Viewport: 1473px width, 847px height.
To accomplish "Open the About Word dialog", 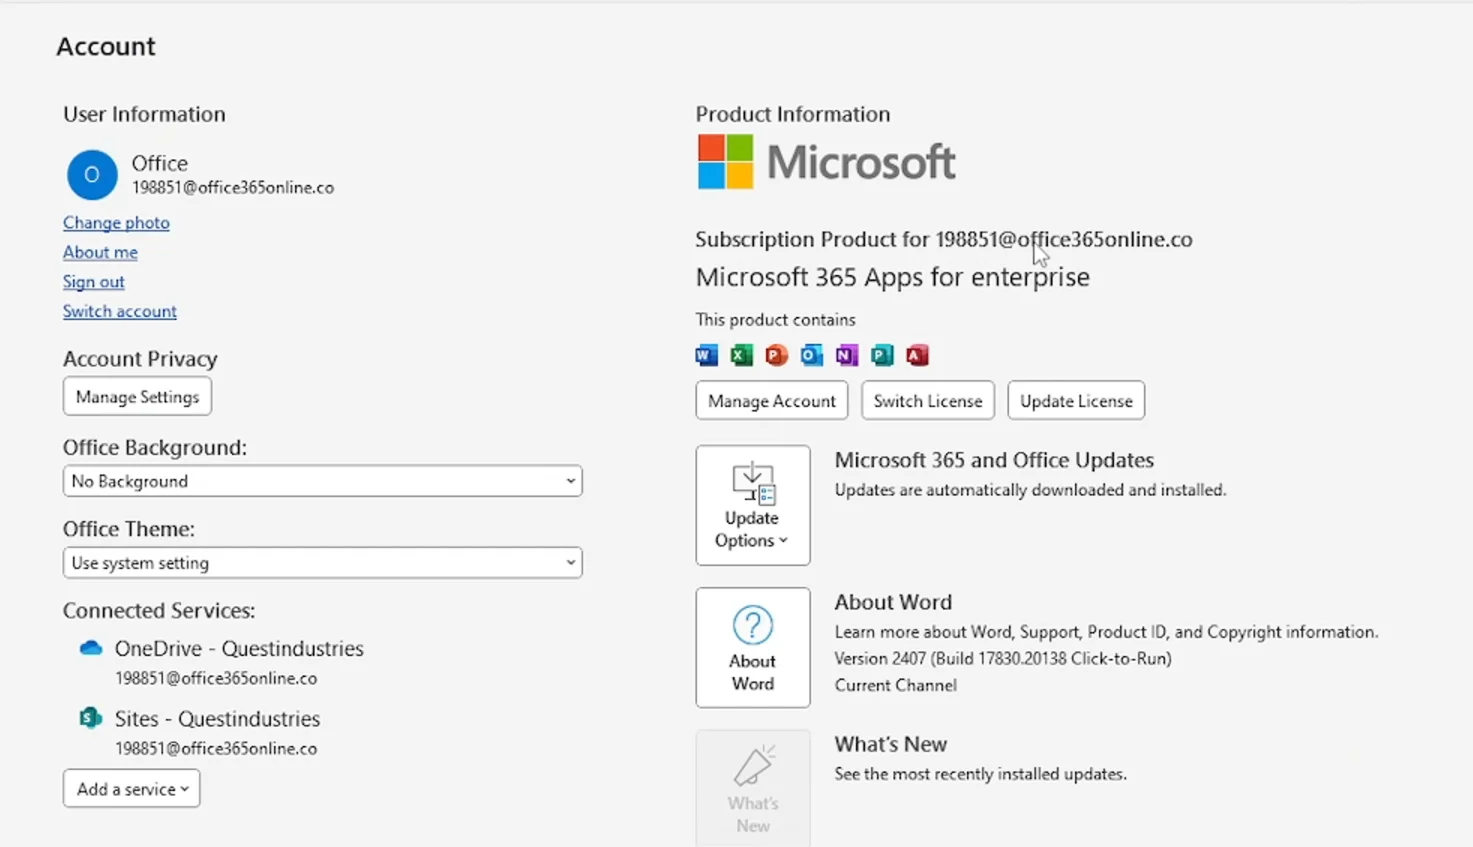I will point(753,647).
